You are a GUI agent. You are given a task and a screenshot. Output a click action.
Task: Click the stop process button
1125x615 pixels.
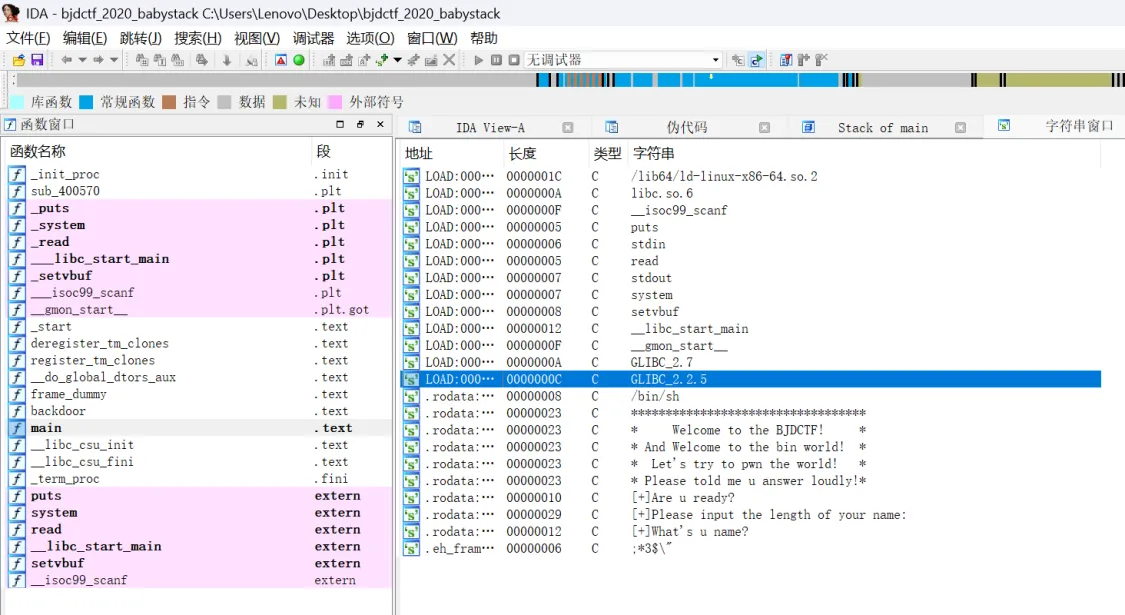pyautogui.click(x=514, y=60)
